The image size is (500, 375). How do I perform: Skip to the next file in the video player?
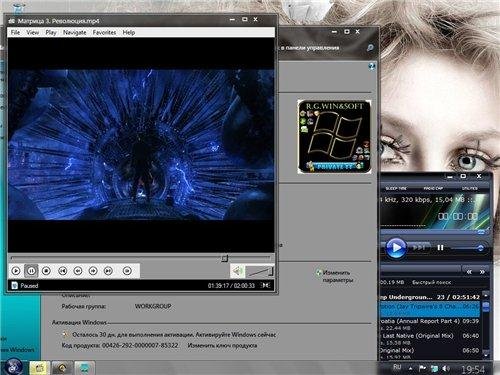coord(108,271)
